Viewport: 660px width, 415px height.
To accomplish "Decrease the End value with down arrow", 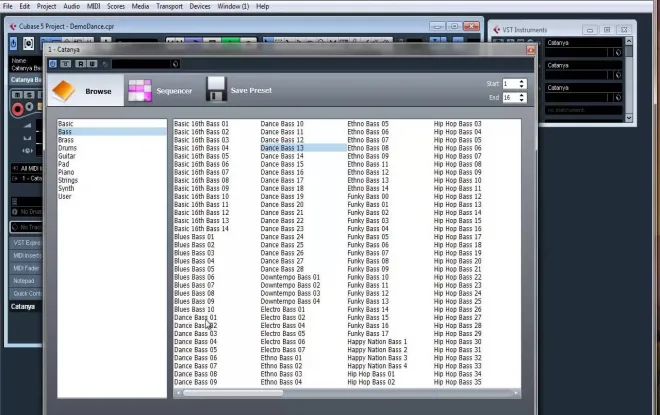I will (522, 100).
